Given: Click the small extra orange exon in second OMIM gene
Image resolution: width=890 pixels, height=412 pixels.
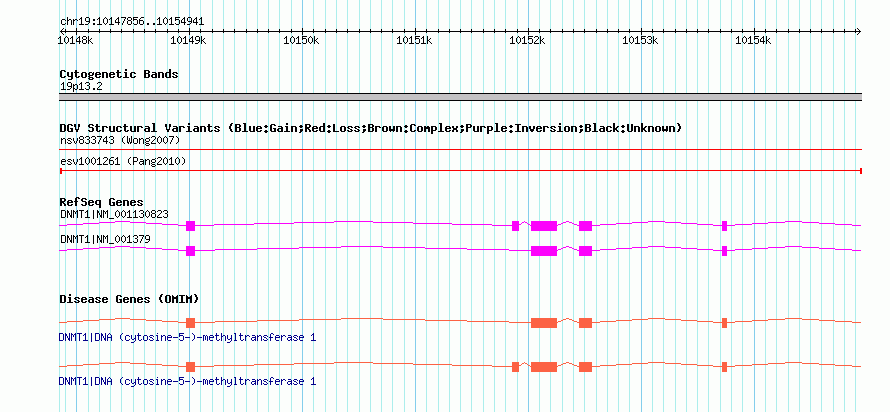Looking at the screenshot, I should [515, 367].
